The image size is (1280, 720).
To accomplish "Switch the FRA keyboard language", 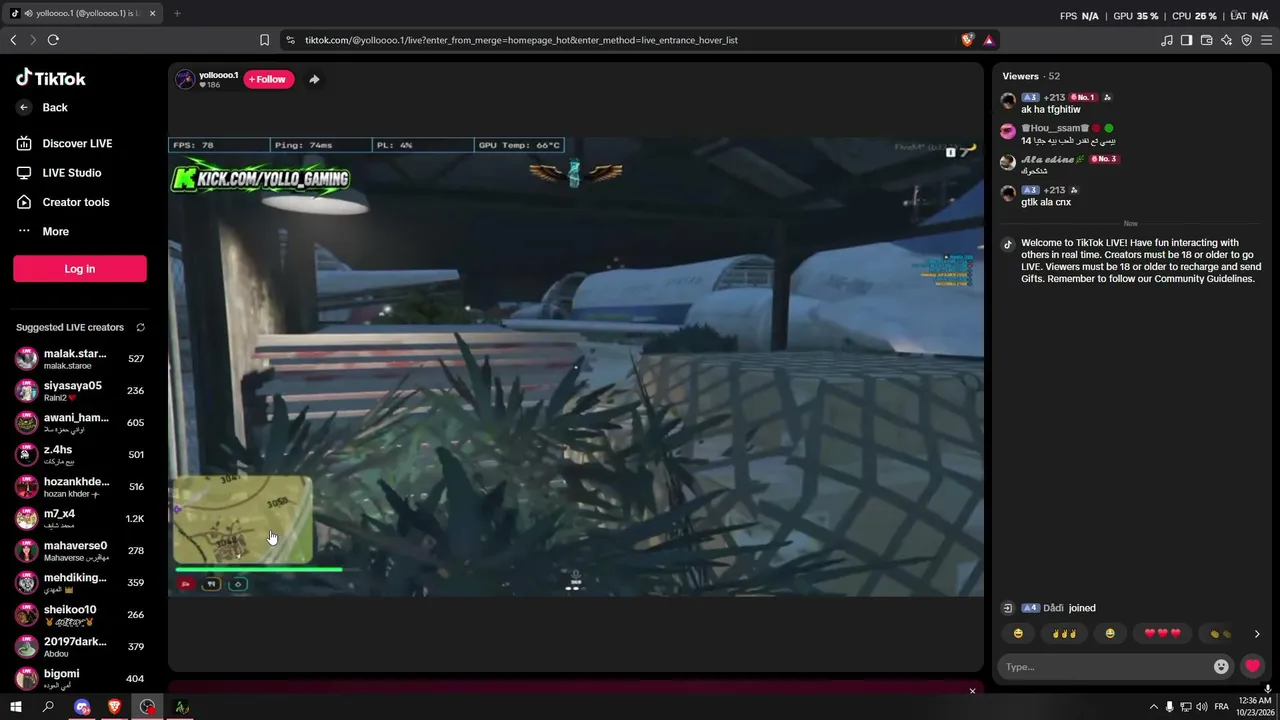I will [1221, 707].
